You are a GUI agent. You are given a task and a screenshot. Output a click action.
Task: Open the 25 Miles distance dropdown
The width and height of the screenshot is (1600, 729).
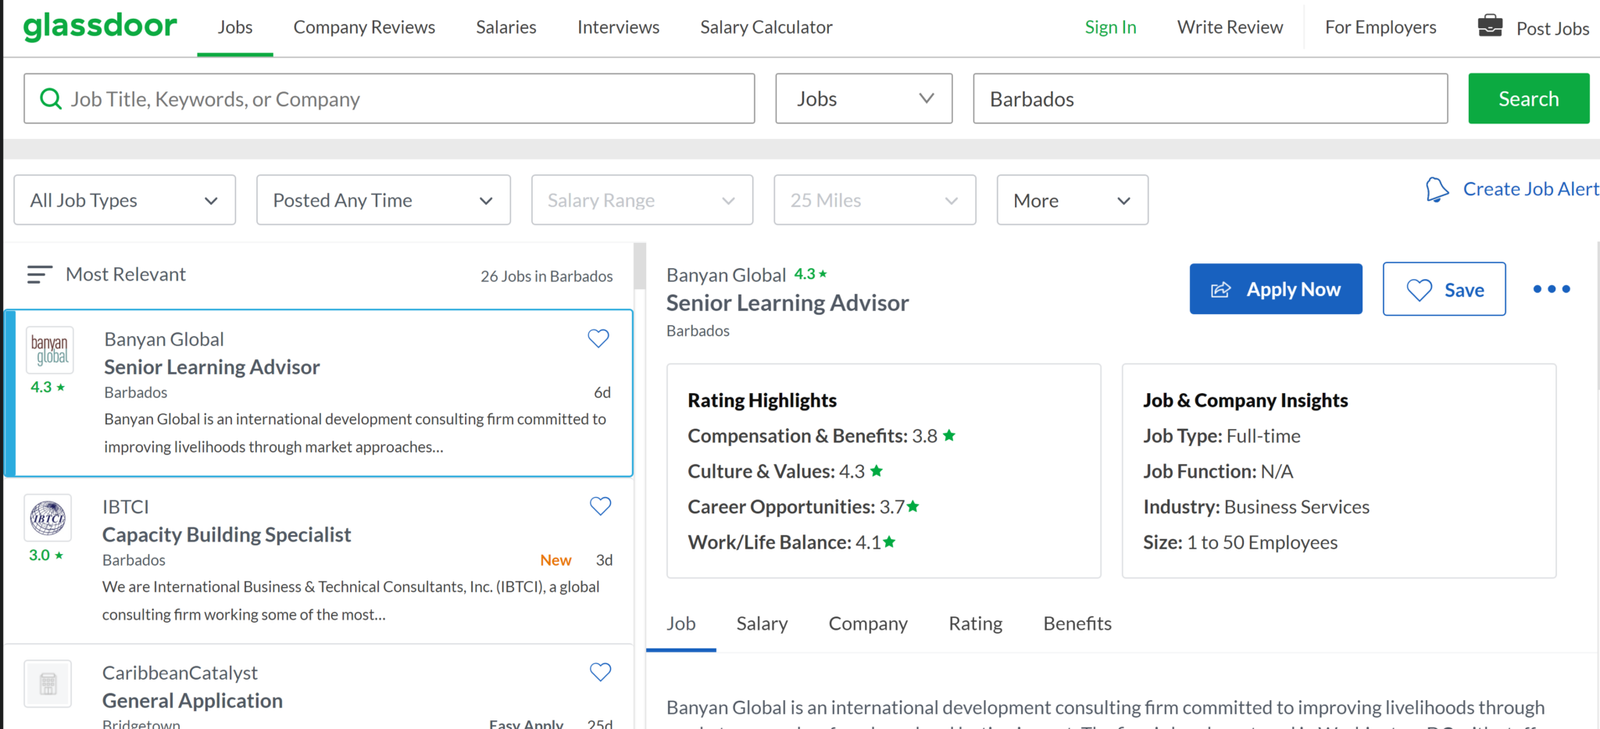875,200
